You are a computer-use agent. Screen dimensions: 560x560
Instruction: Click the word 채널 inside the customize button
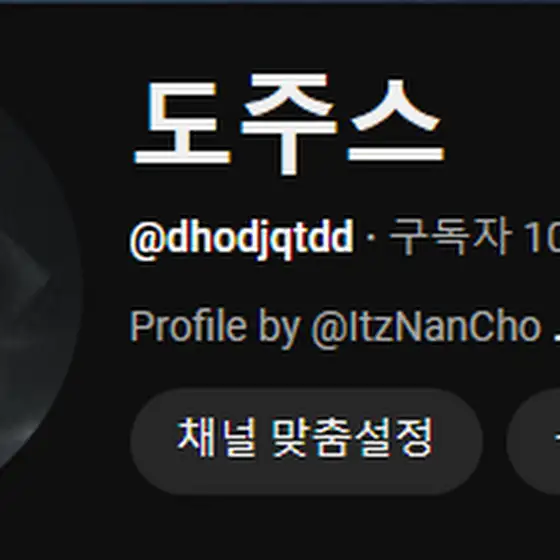tap(216, 438)
